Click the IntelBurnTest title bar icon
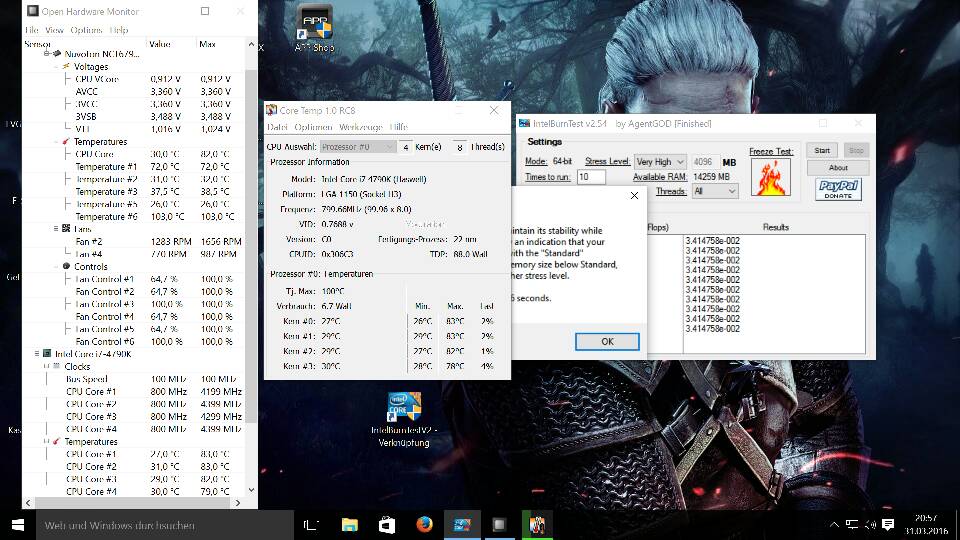The image size is (960, 540). (524, 123)
